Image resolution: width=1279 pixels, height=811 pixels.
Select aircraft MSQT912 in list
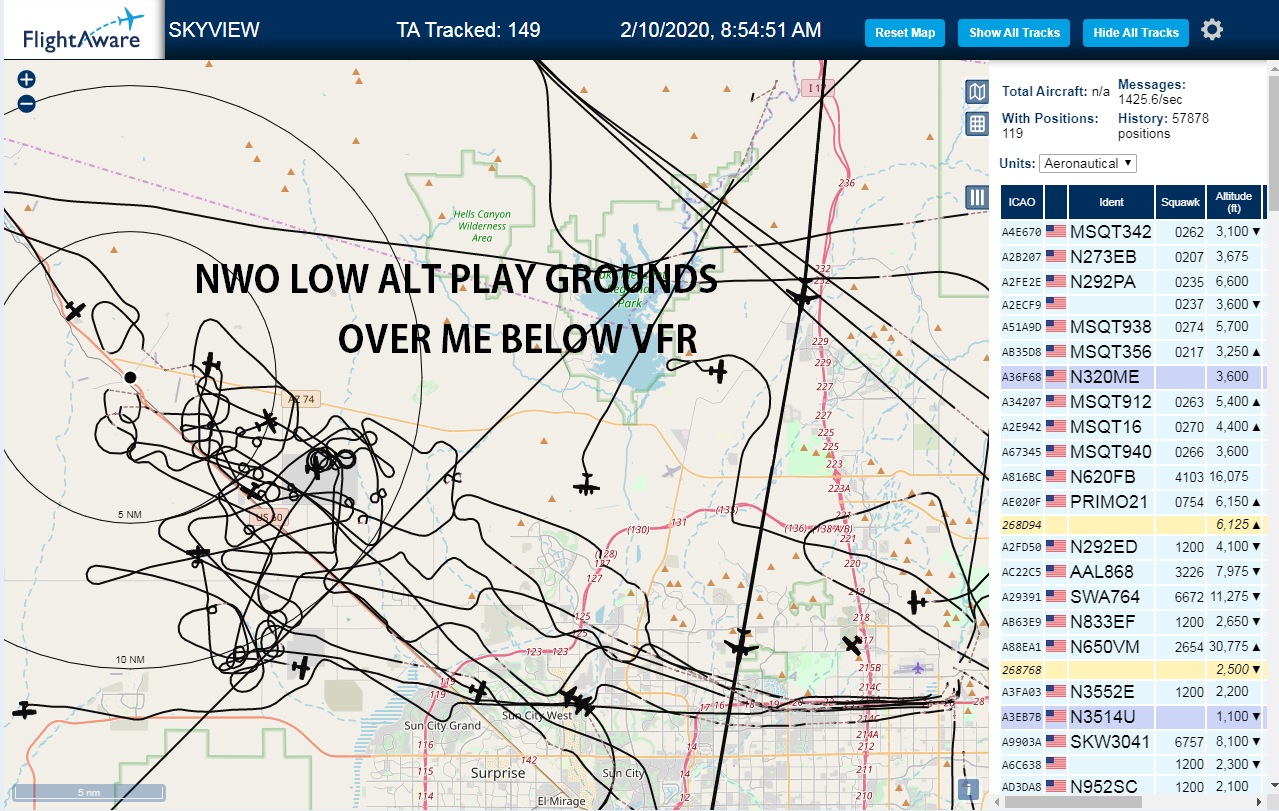1132,402
